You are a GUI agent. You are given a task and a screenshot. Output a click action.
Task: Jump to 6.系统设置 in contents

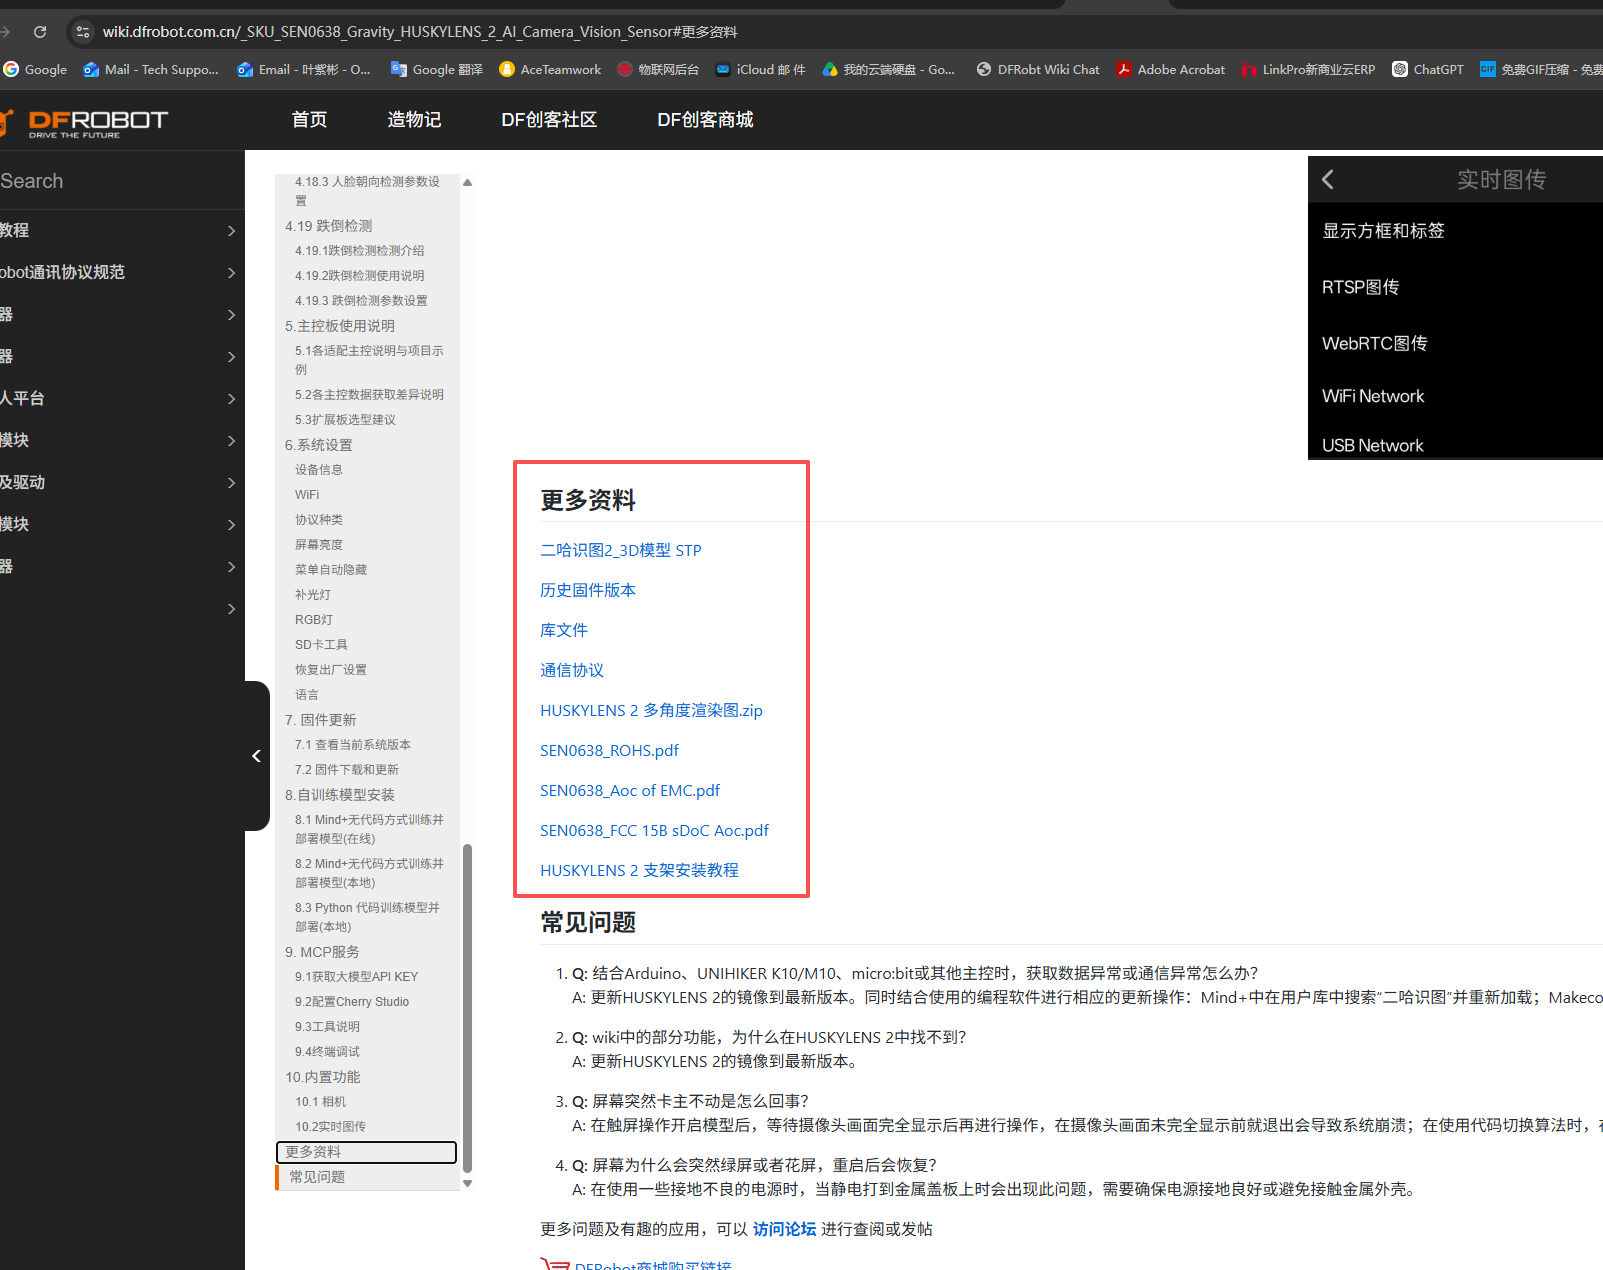click(318, 445)
